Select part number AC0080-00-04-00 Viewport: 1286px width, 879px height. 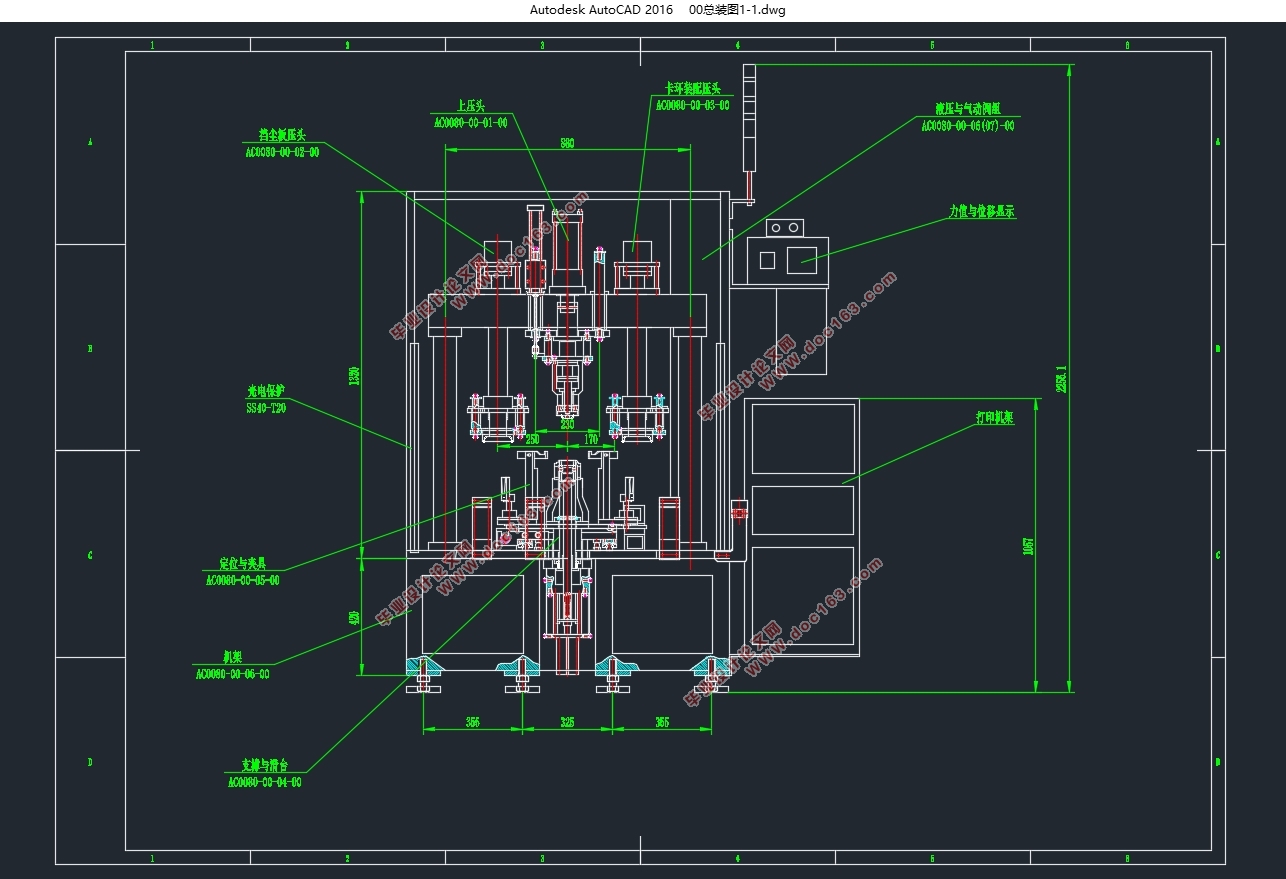264,782
